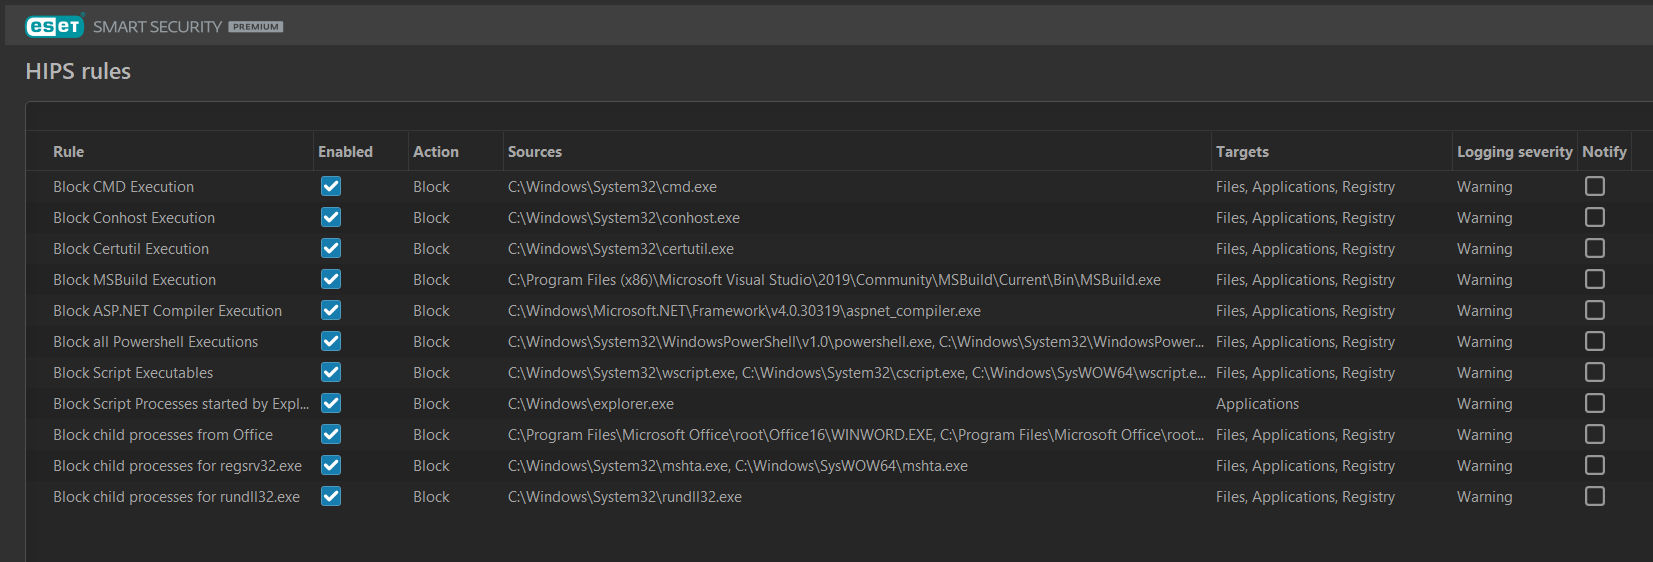The image size is (1653, 562).
Task: Disable the Block CMD Execution rule
Action: click(x=331, y=187)
